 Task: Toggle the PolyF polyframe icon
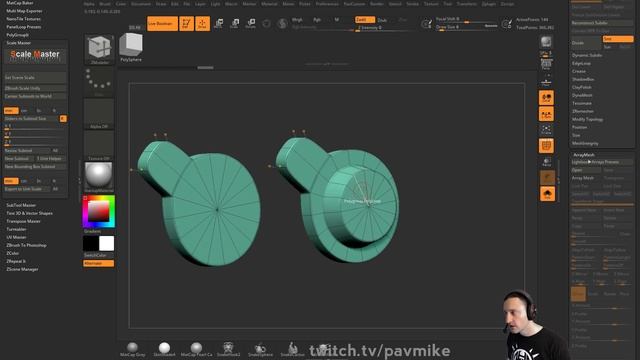pos(546,146)
